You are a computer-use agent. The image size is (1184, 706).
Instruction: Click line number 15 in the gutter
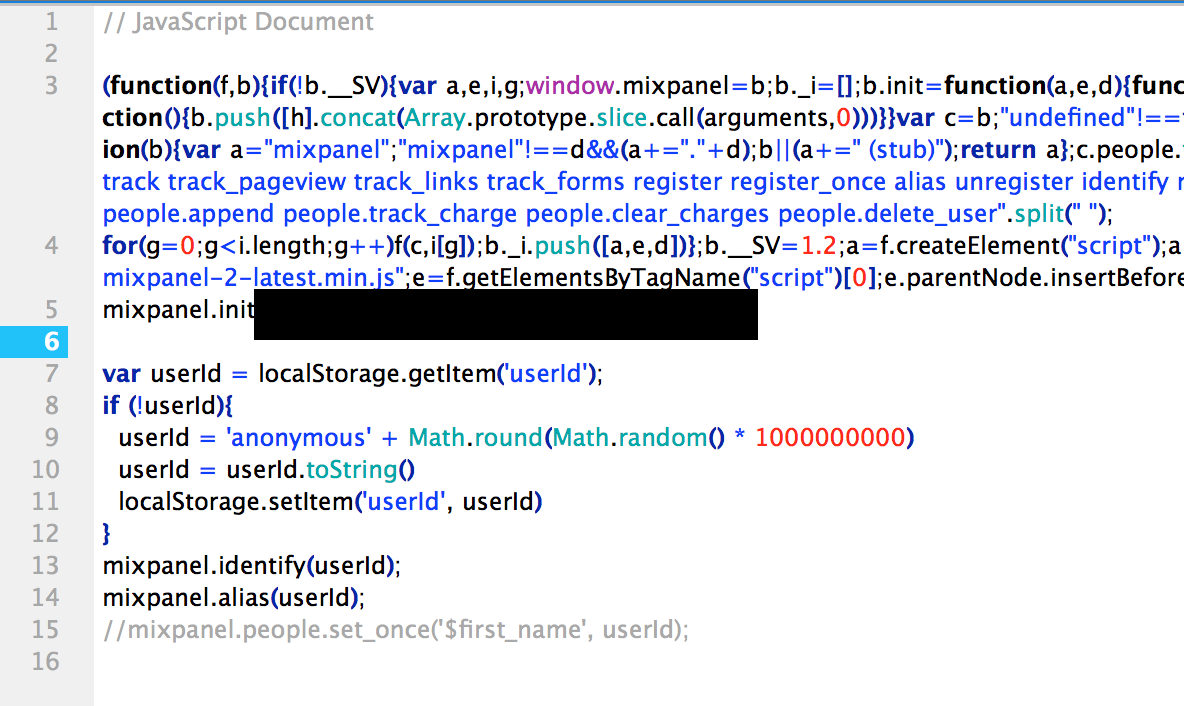point(45,630)
